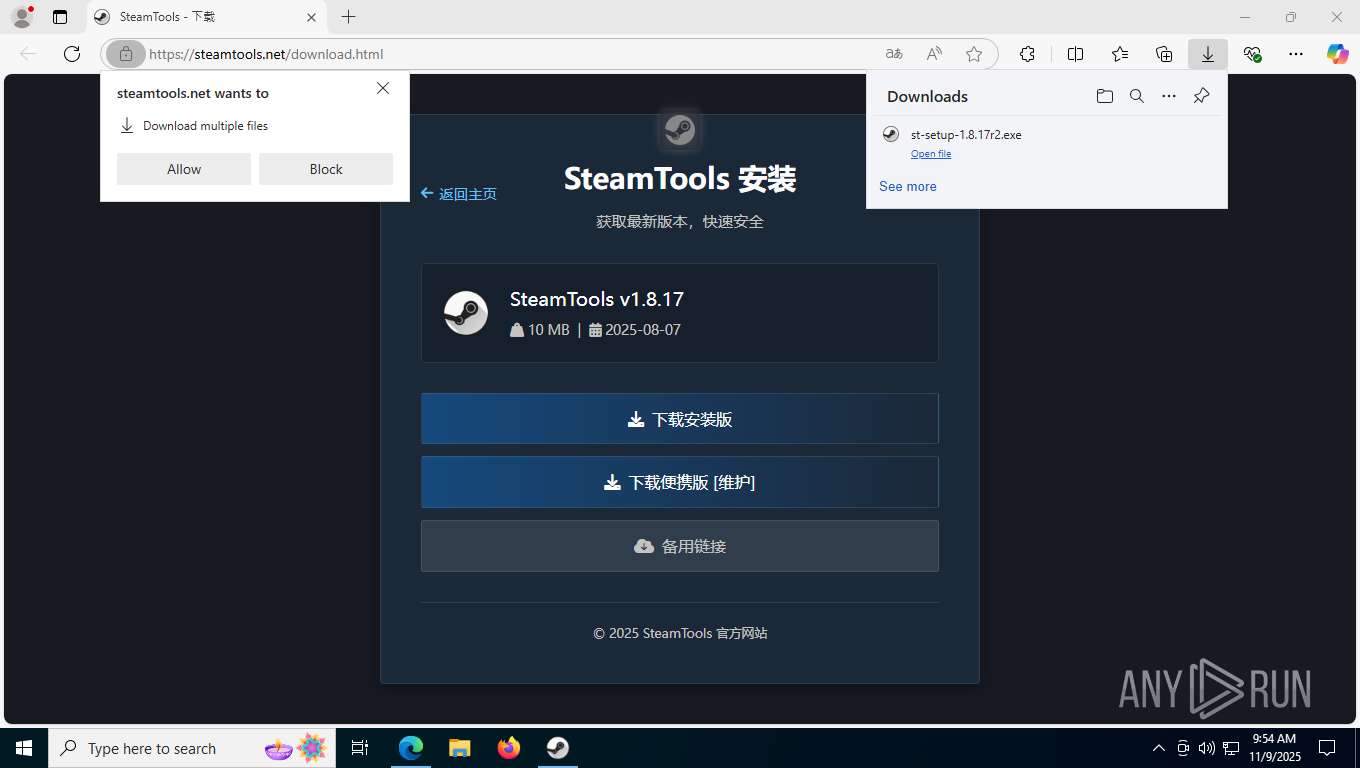1360x768 pixels.
Task: Open Windows Start menu
Action: [x=23, y=748]
